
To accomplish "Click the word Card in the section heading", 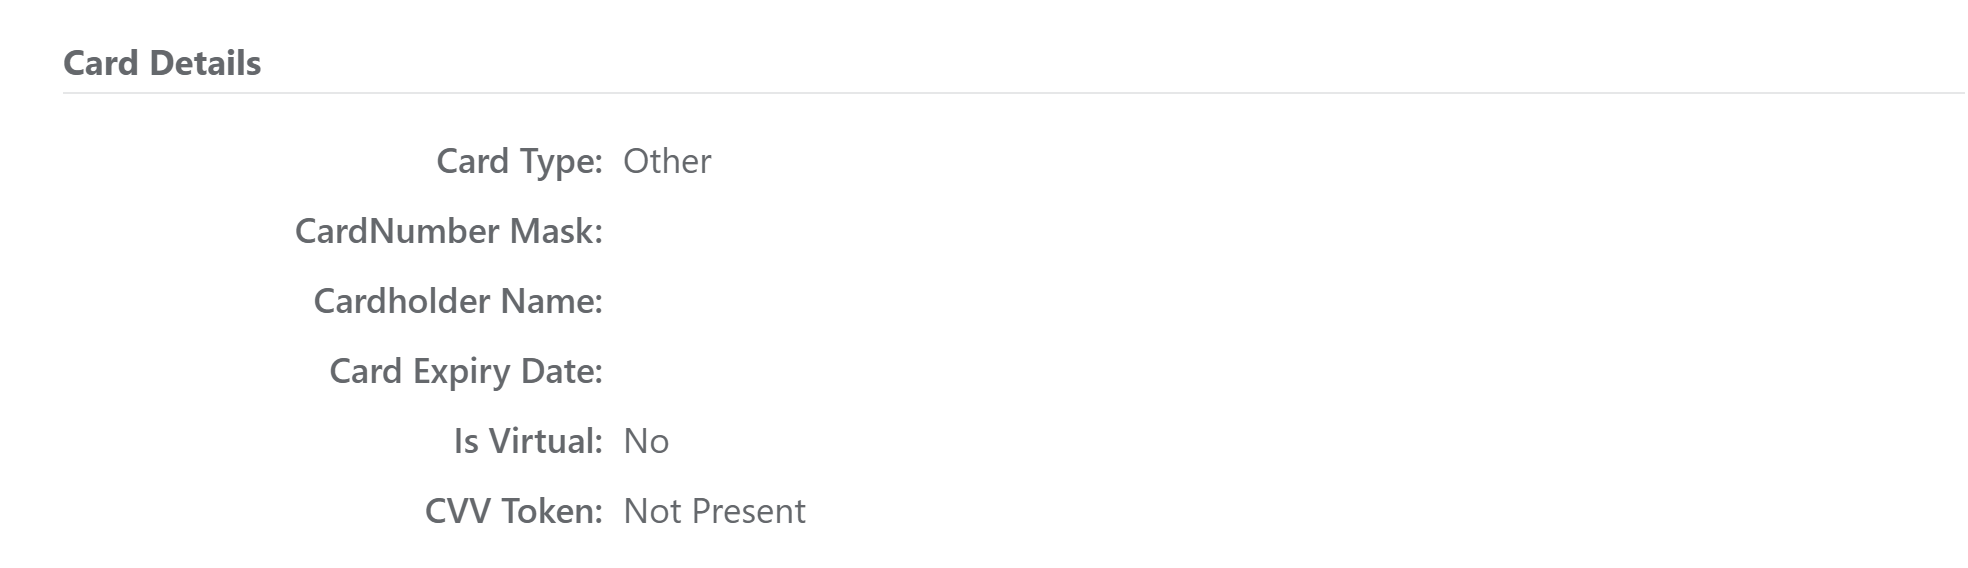I will 100,63.
